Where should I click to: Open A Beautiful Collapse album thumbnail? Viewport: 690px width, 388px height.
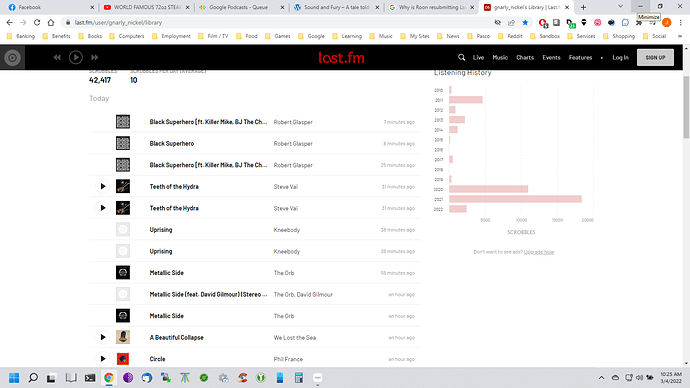123,337
